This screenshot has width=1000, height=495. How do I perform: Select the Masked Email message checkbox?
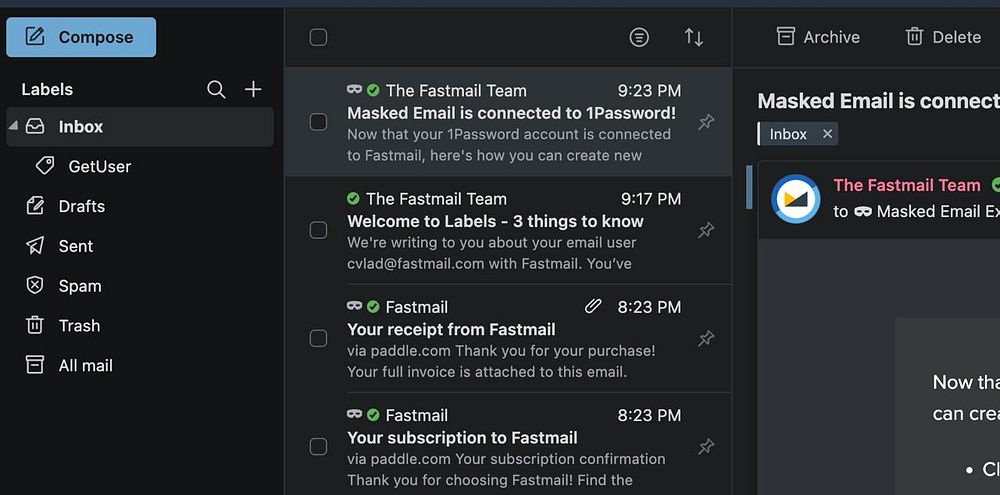(x=318, y=122)
